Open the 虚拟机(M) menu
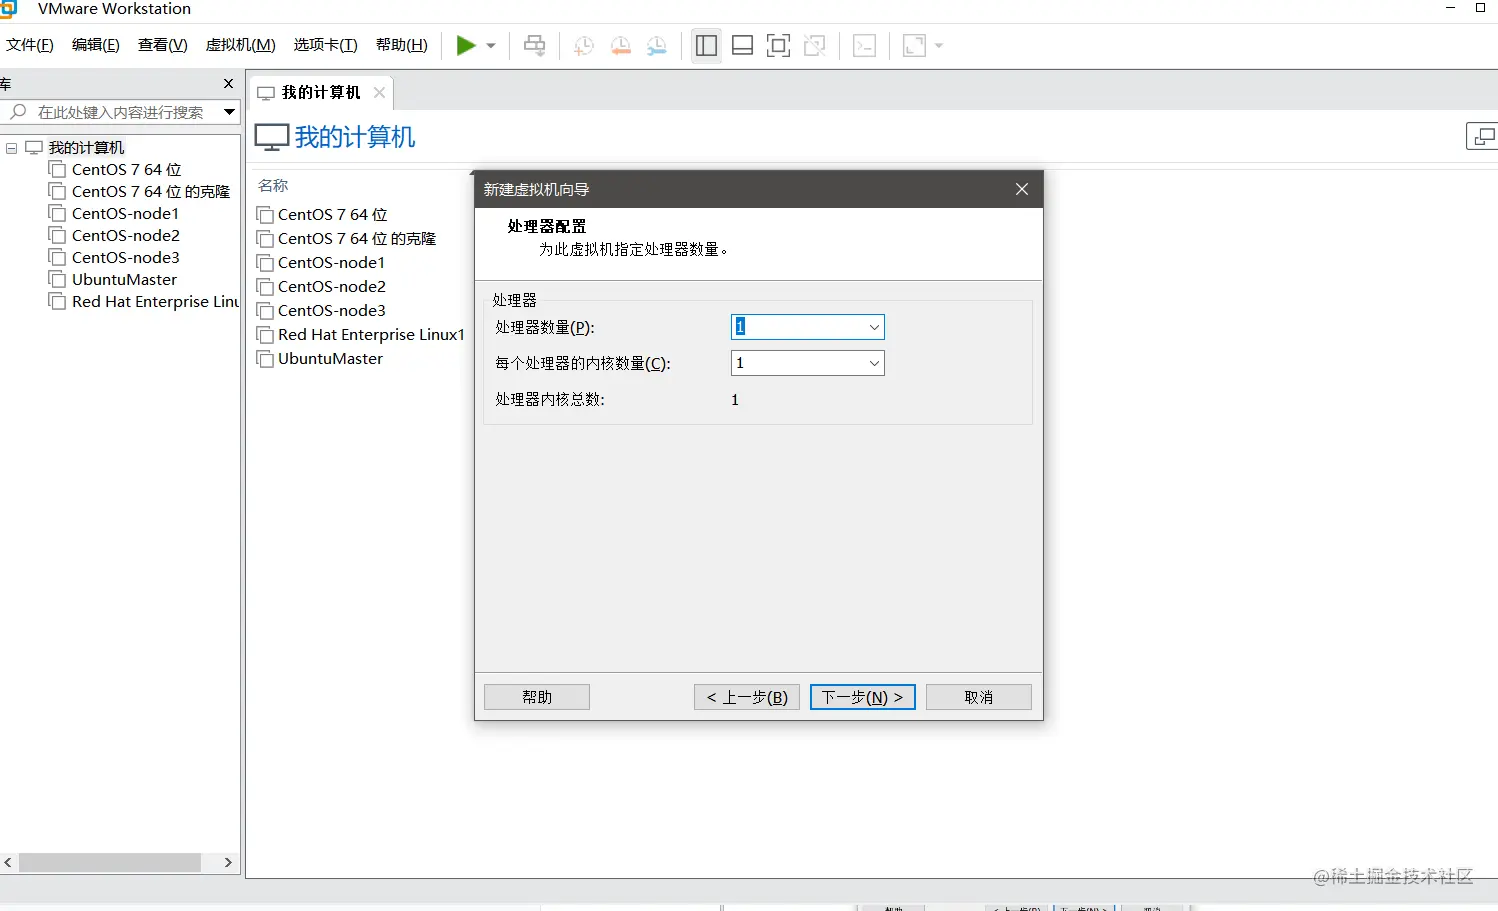1498x911 pixels. tap(241, 45)
